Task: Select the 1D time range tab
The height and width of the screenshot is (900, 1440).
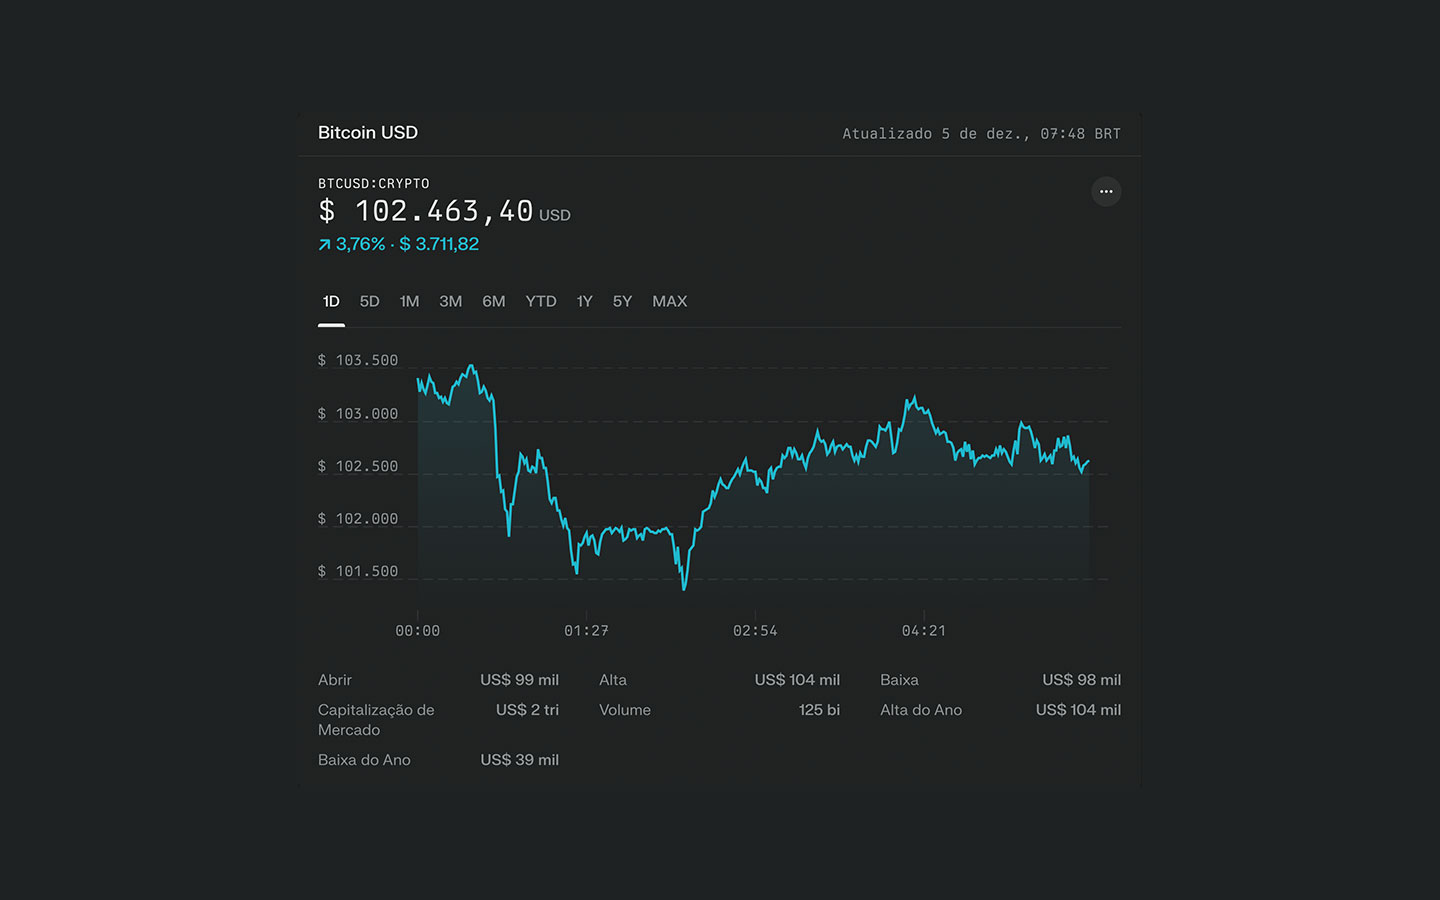Action: click(331, 301)
